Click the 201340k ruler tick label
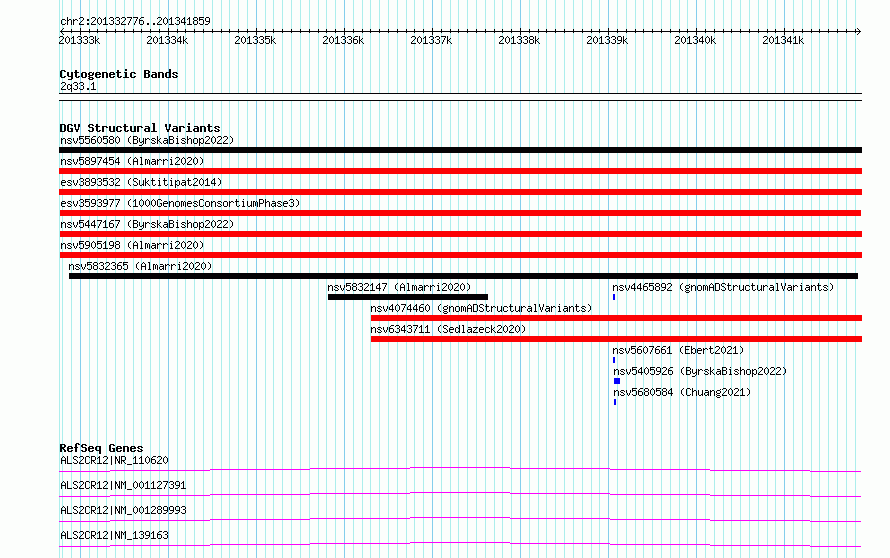This screenshot has width=890, height=558. click(x=695, y=40)
